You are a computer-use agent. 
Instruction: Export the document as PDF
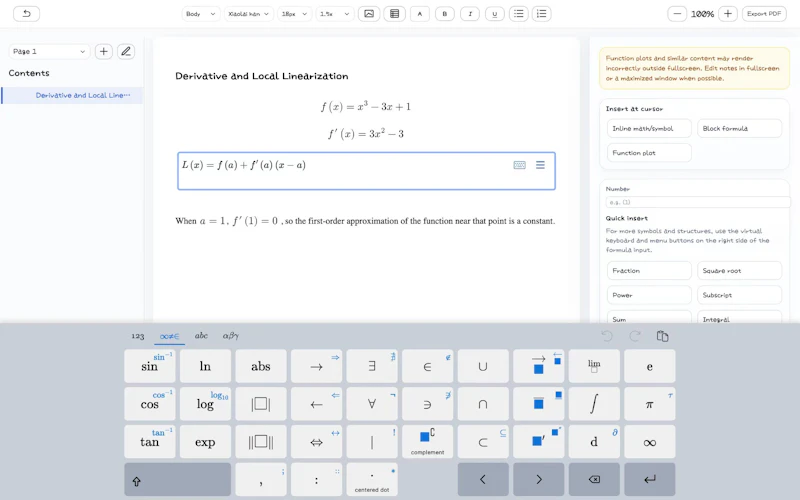tap(764, 14)
